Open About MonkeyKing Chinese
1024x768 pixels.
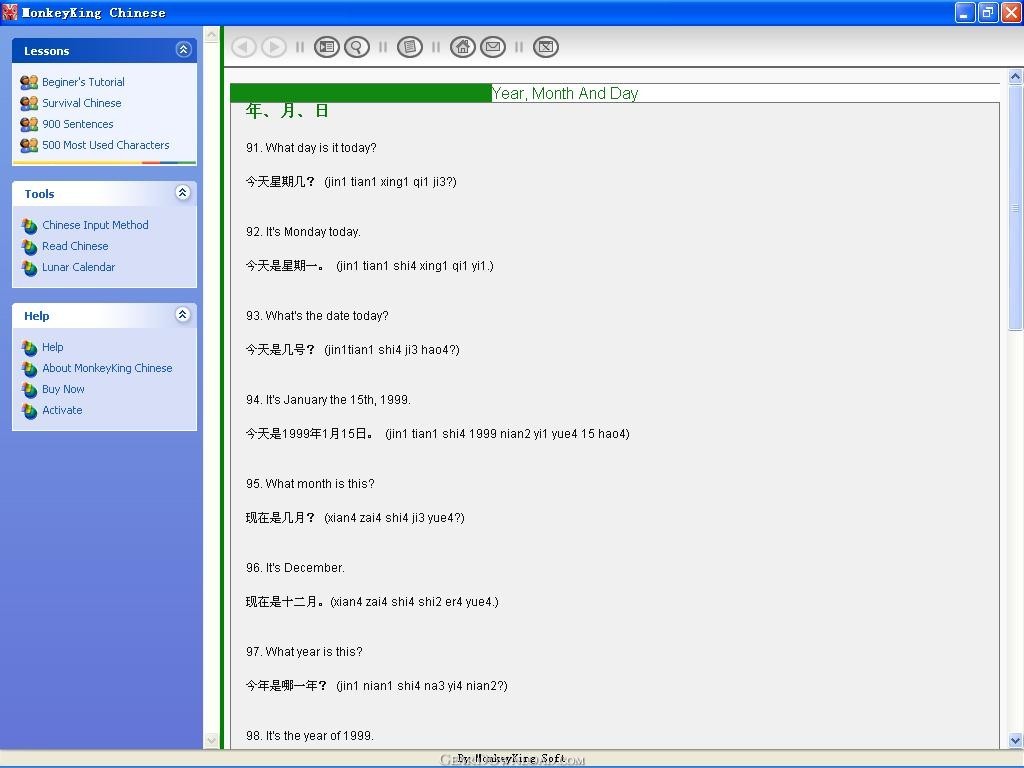[107, 368]
